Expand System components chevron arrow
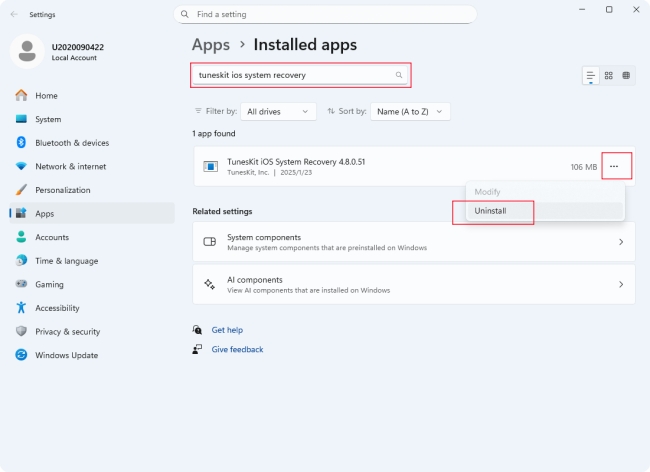650x472 pixels. click(x=621, y=242)
